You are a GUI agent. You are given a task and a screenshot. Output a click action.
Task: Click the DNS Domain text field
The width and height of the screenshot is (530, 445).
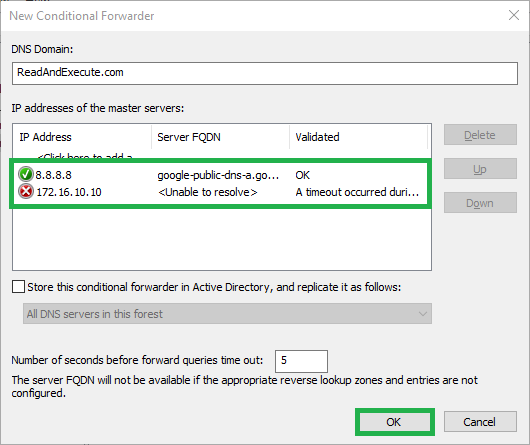click(x=265, y=73)
